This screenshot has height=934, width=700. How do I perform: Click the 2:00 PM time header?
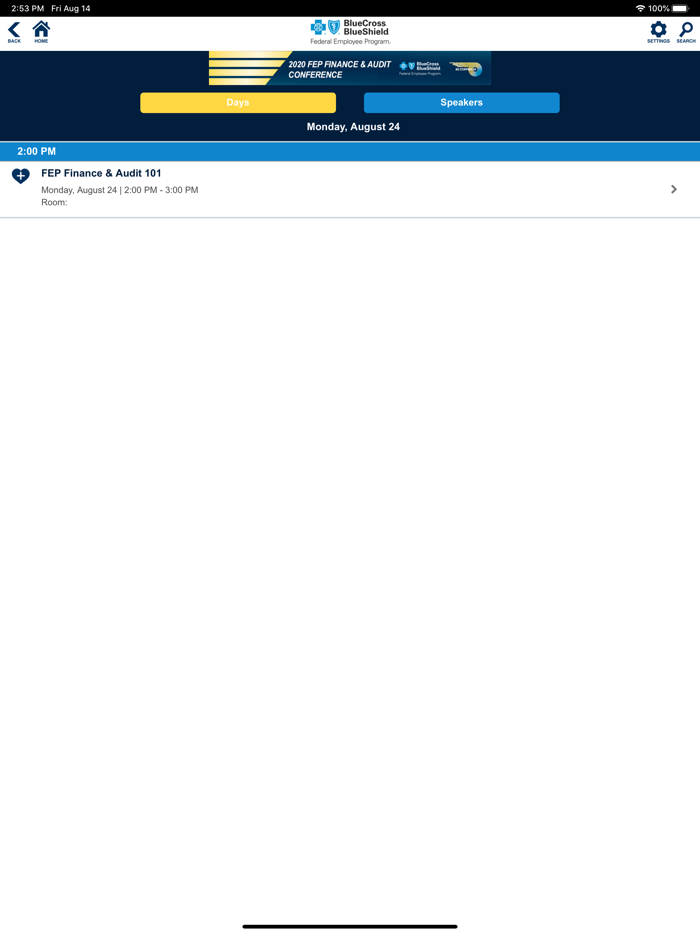[x=350, y=151]
